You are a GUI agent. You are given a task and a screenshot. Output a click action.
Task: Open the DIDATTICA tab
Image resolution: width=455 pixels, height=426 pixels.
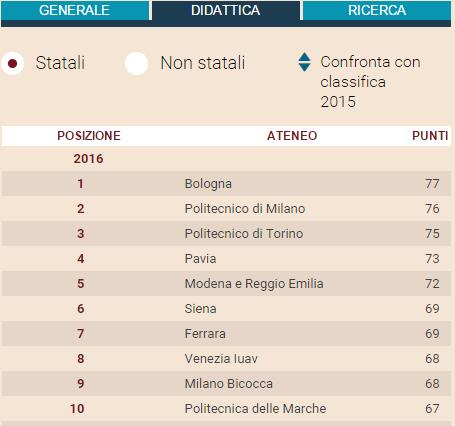click(226, 10)
